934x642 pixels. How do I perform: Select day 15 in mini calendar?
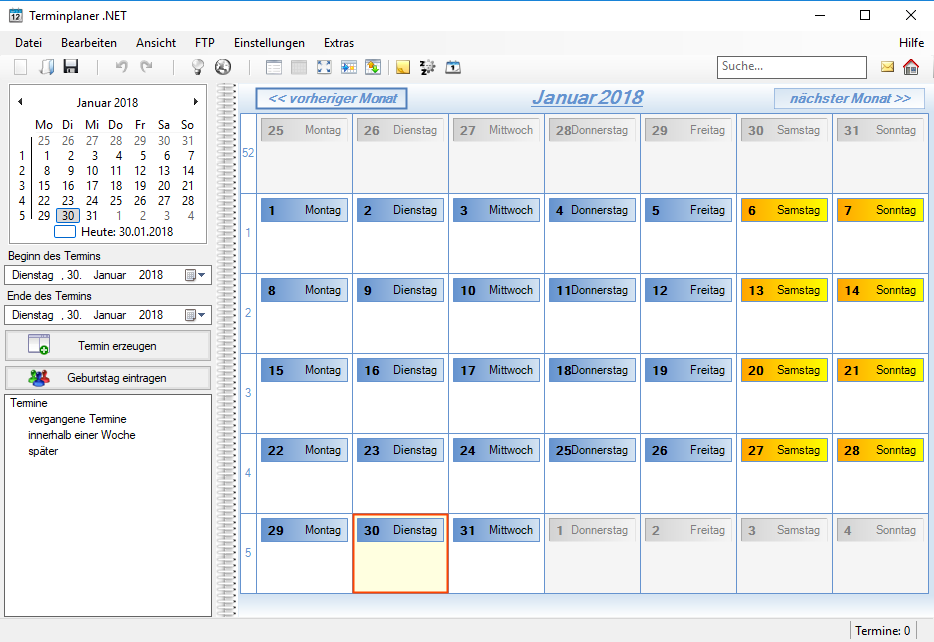point(44,186)
